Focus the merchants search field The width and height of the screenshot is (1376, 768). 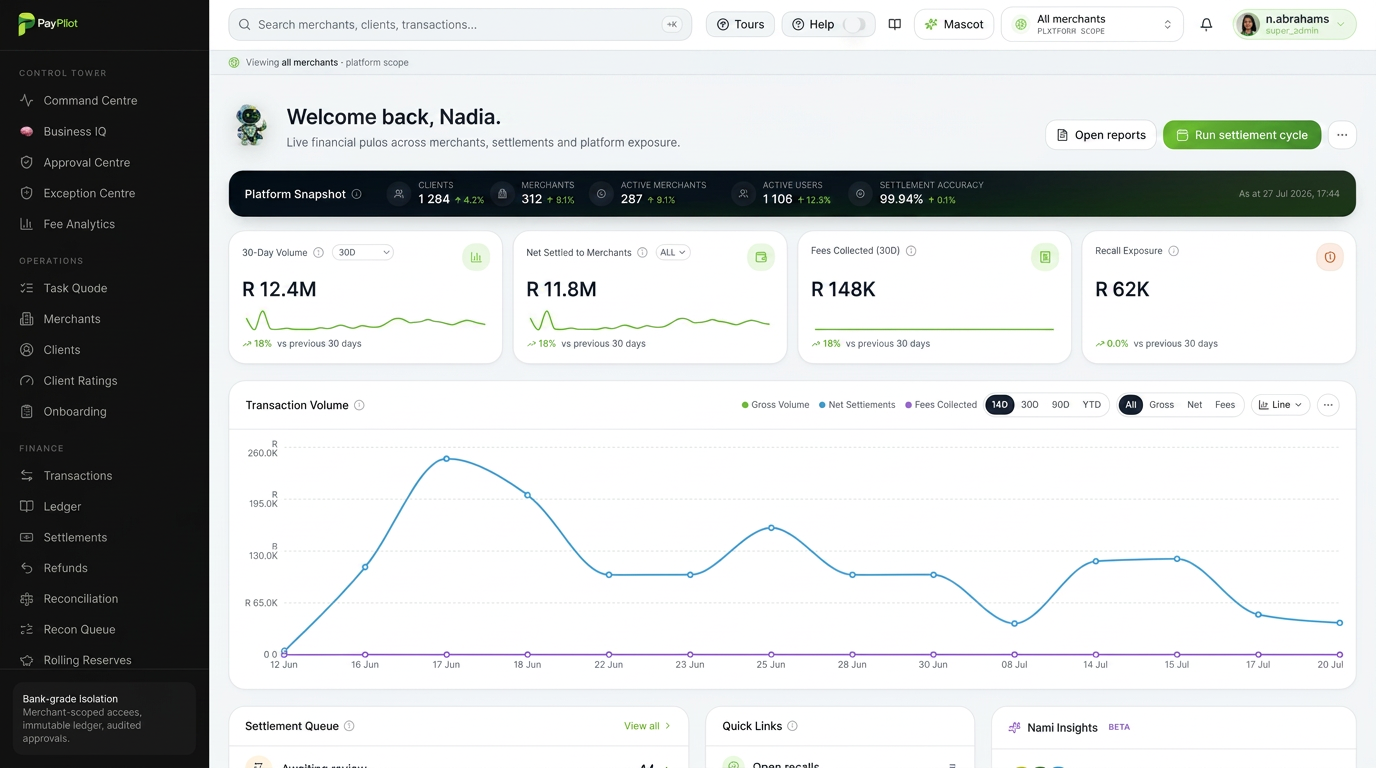(x=460, y=24)
